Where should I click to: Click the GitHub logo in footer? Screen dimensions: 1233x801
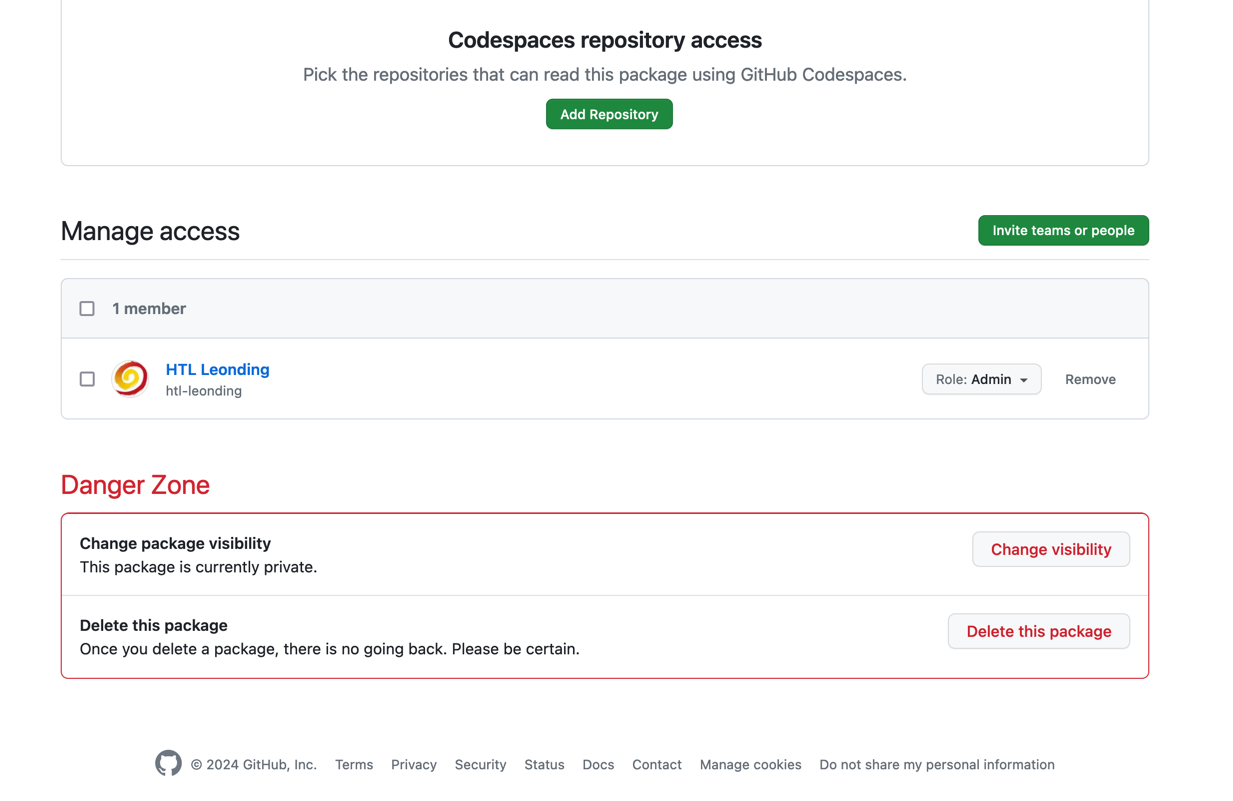click(x=168, y=764)
